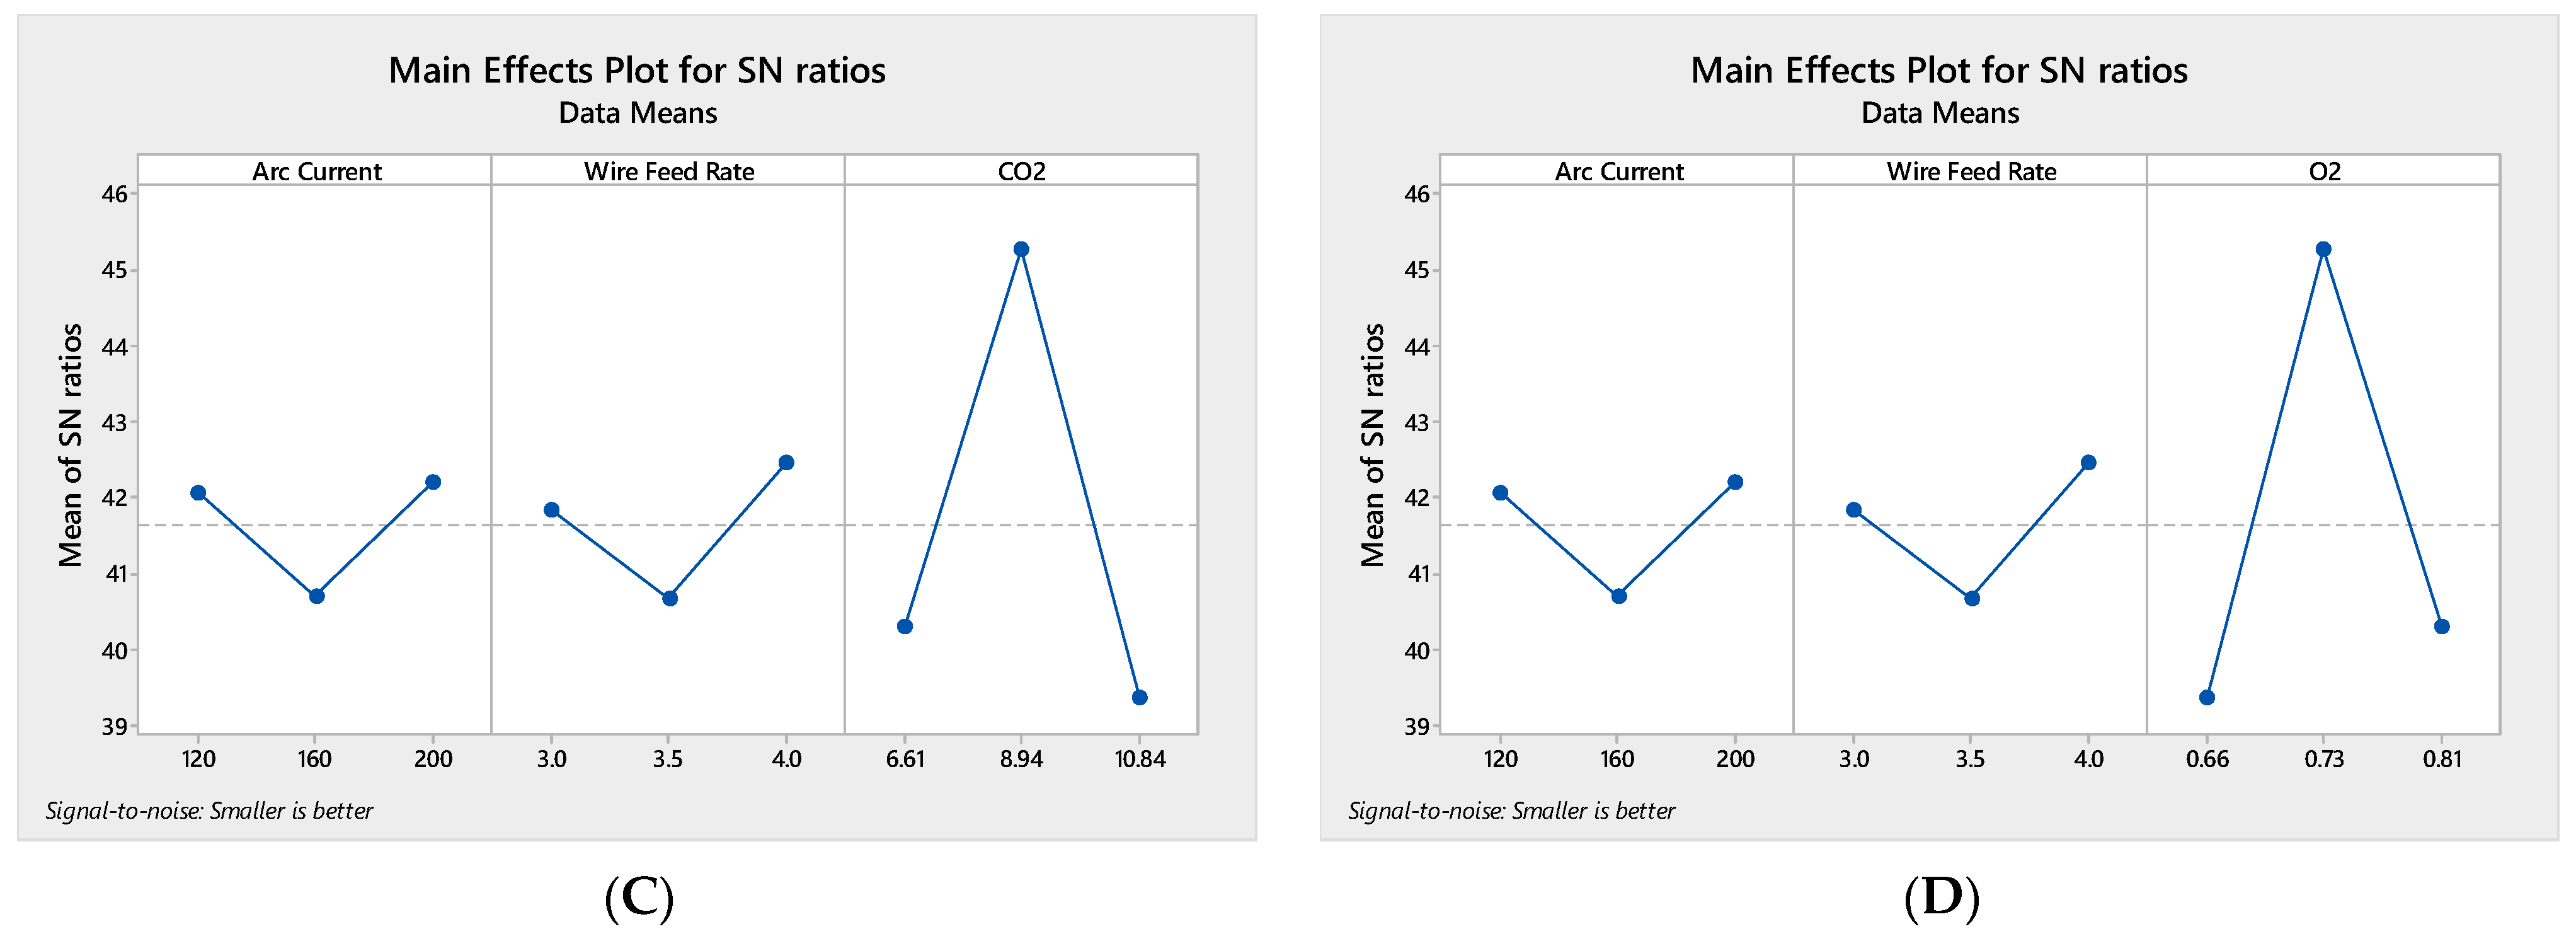This screenshot has width=2576, height=936.
Task: Click the O2 data point at 0.81
Action: click(2441, 626)
